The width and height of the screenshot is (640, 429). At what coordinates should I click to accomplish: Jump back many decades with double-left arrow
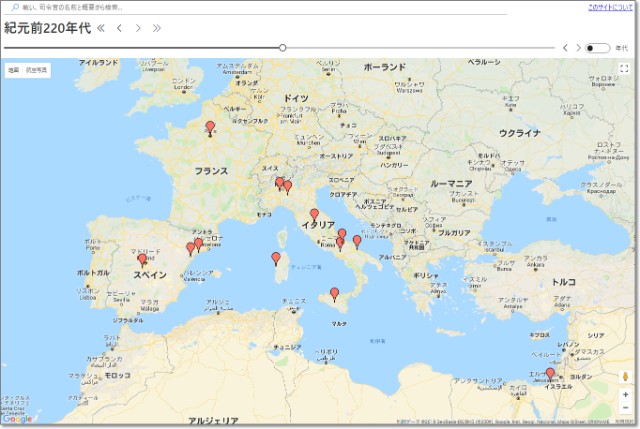tap(100, 28)
